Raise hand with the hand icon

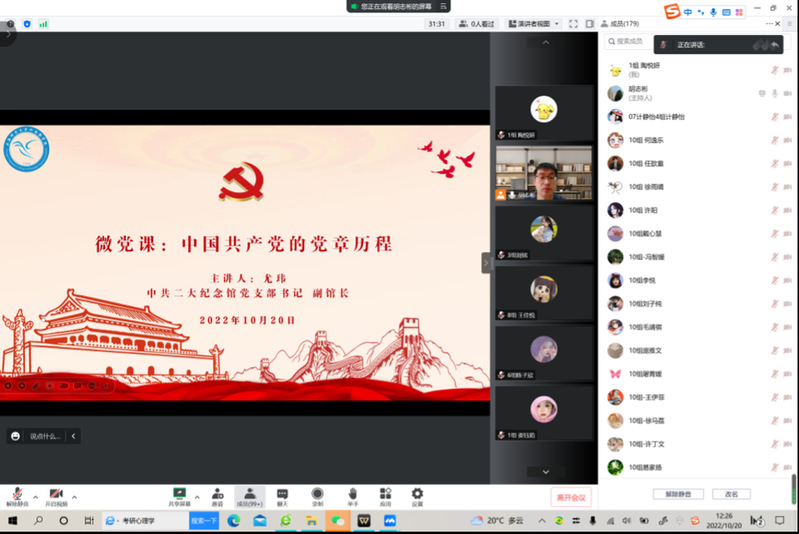(x=353, y=497)
